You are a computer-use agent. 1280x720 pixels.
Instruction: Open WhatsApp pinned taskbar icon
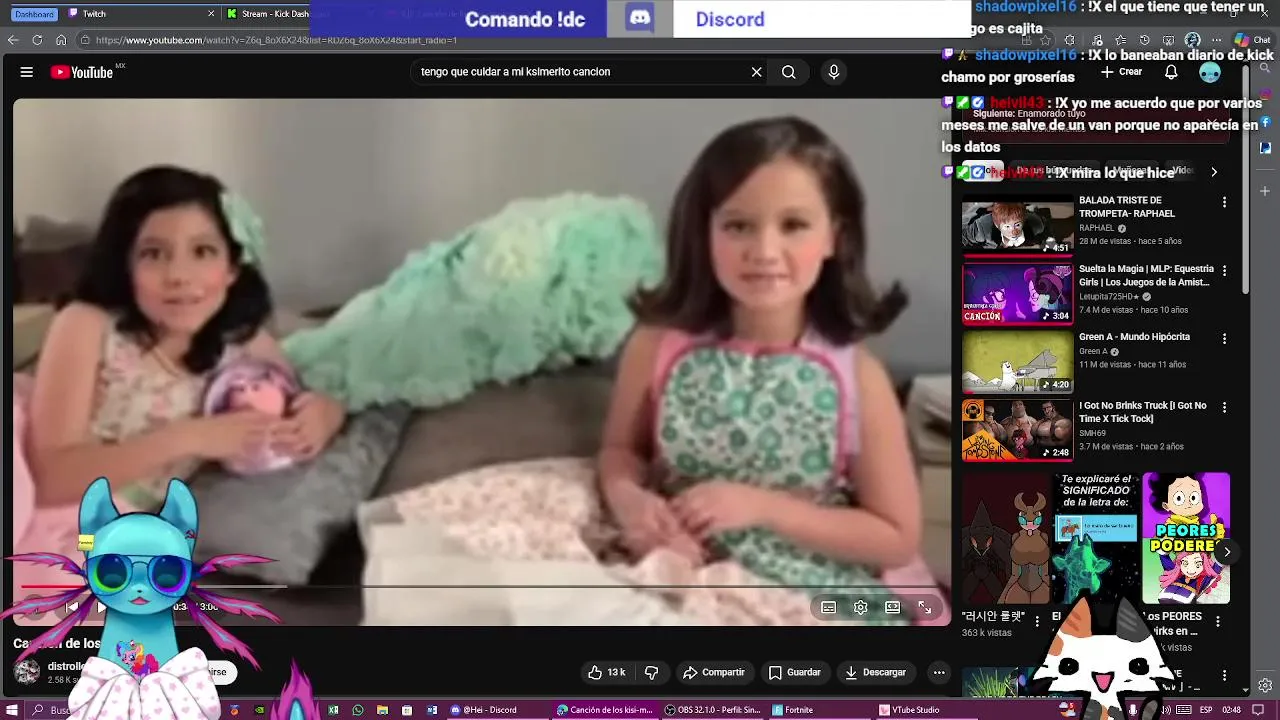[358, 710]
